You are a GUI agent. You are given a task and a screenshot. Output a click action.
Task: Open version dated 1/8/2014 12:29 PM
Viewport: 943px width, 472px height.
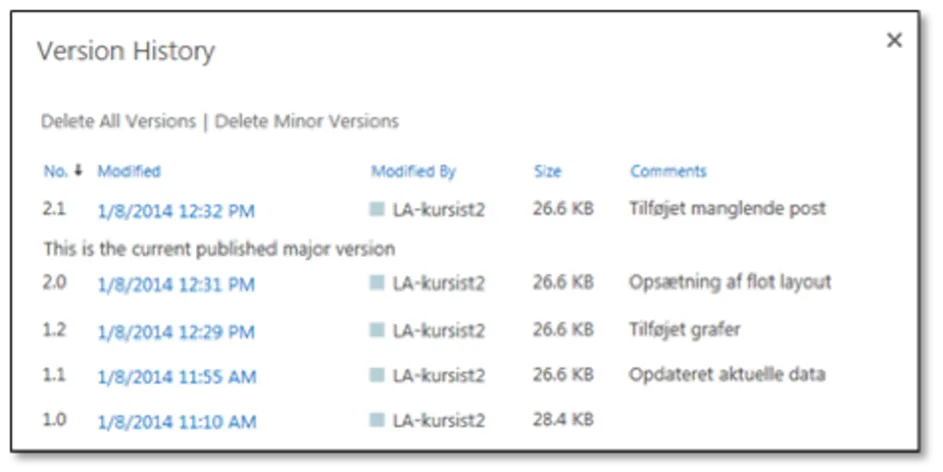click(176, 332)
